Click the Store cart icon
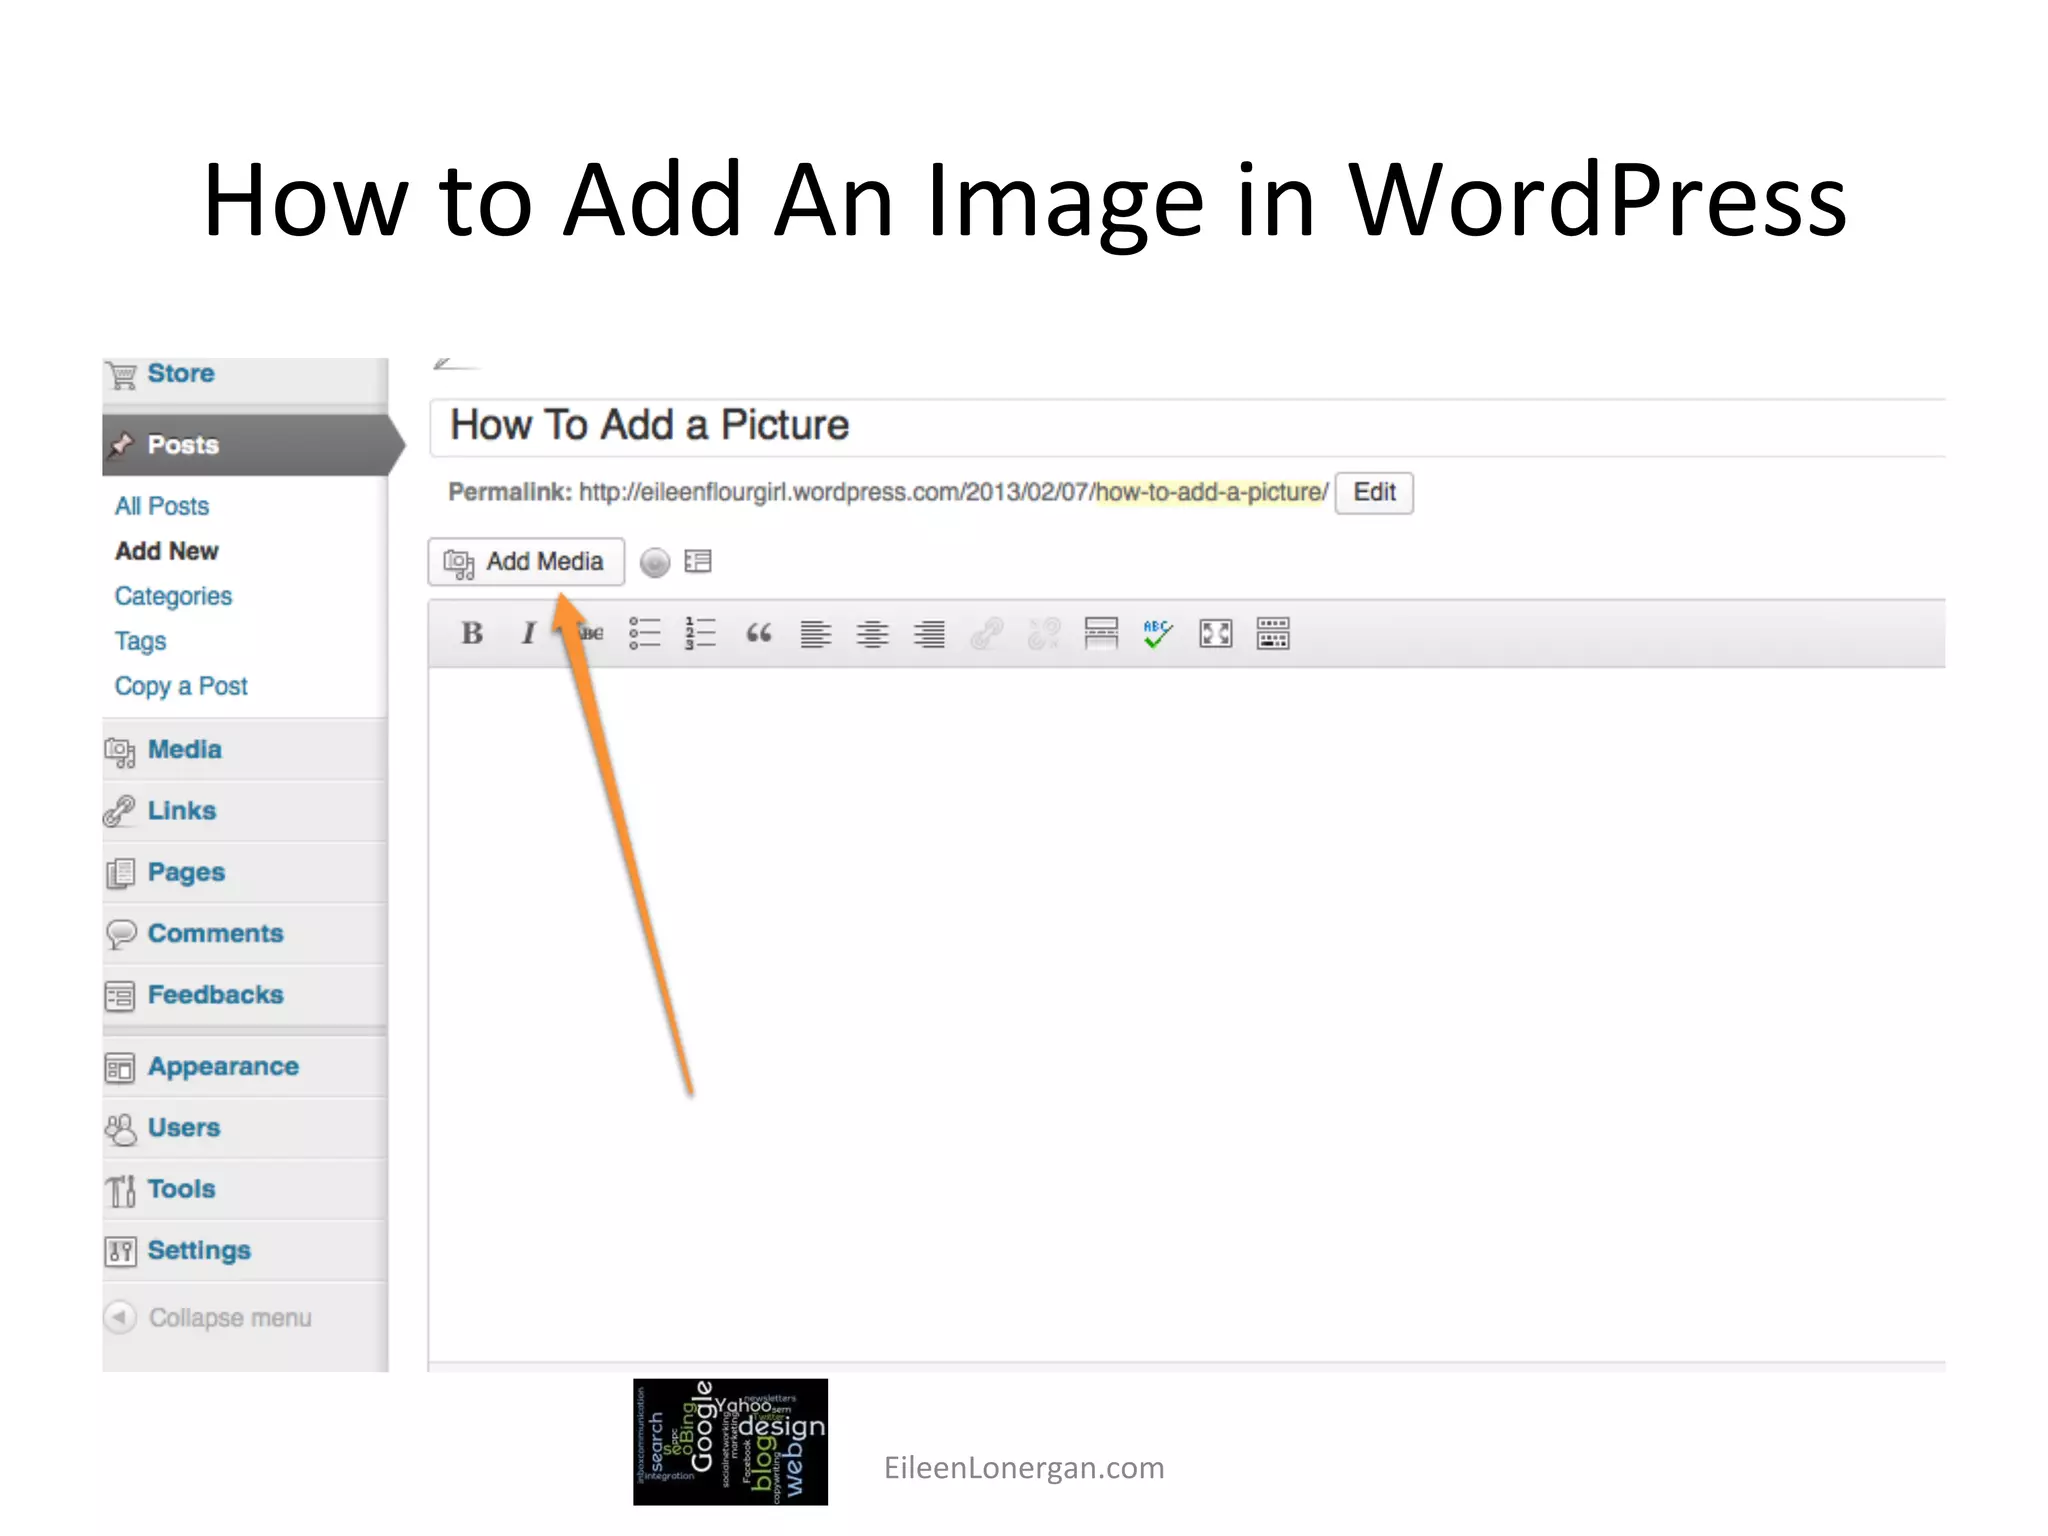Image resolution: width=2048 pixels, height=1536 pixels. point(121,375)
